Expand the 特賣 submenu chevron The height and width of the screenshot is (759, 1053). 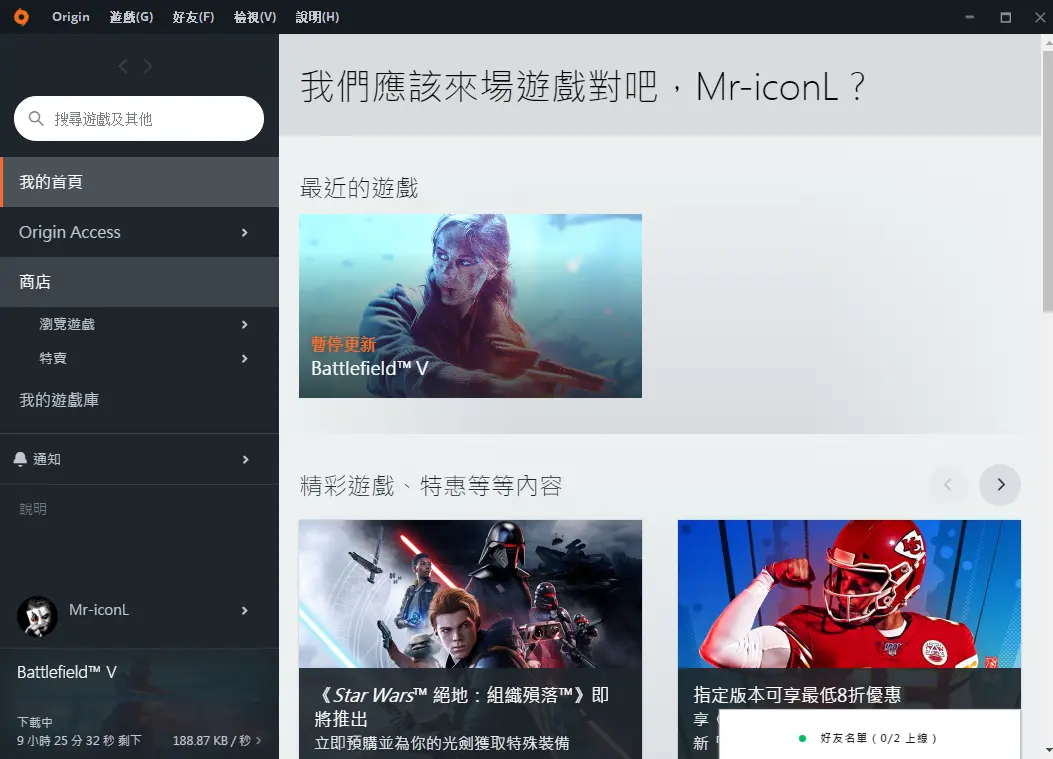[x=244, y=359]
